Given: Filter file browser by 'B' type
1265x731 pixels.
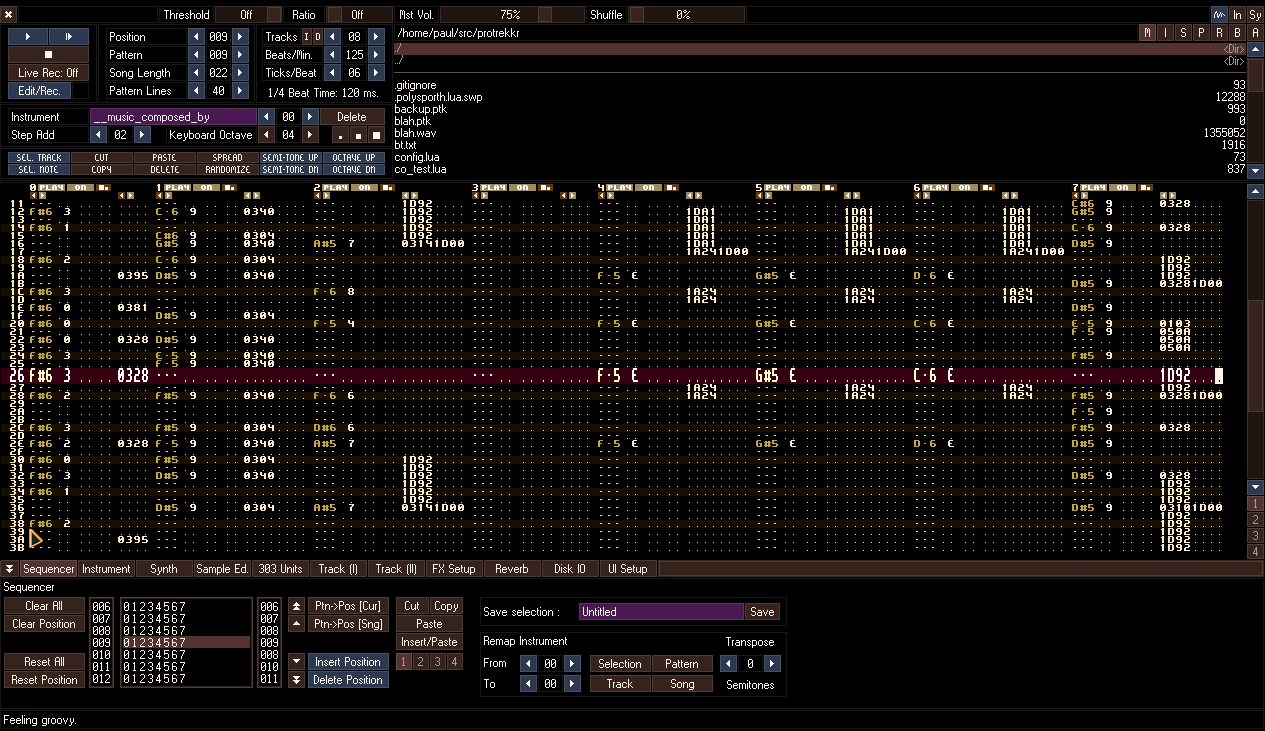Looking at the screenshot, I should pos(1237,33).
